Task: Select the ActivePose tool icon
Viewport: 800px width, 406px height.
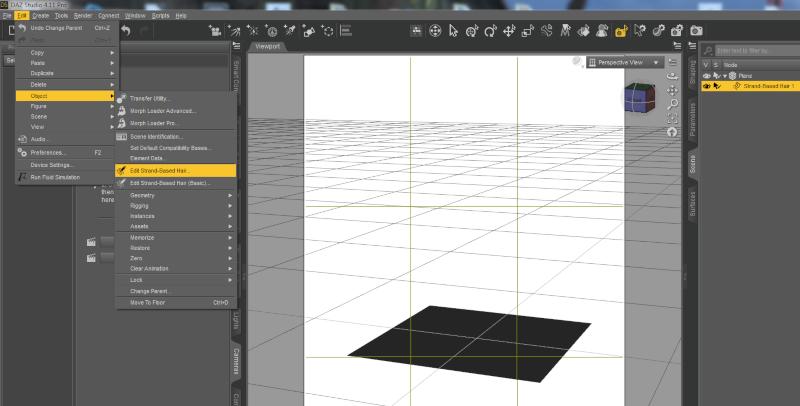Action: 546,31
